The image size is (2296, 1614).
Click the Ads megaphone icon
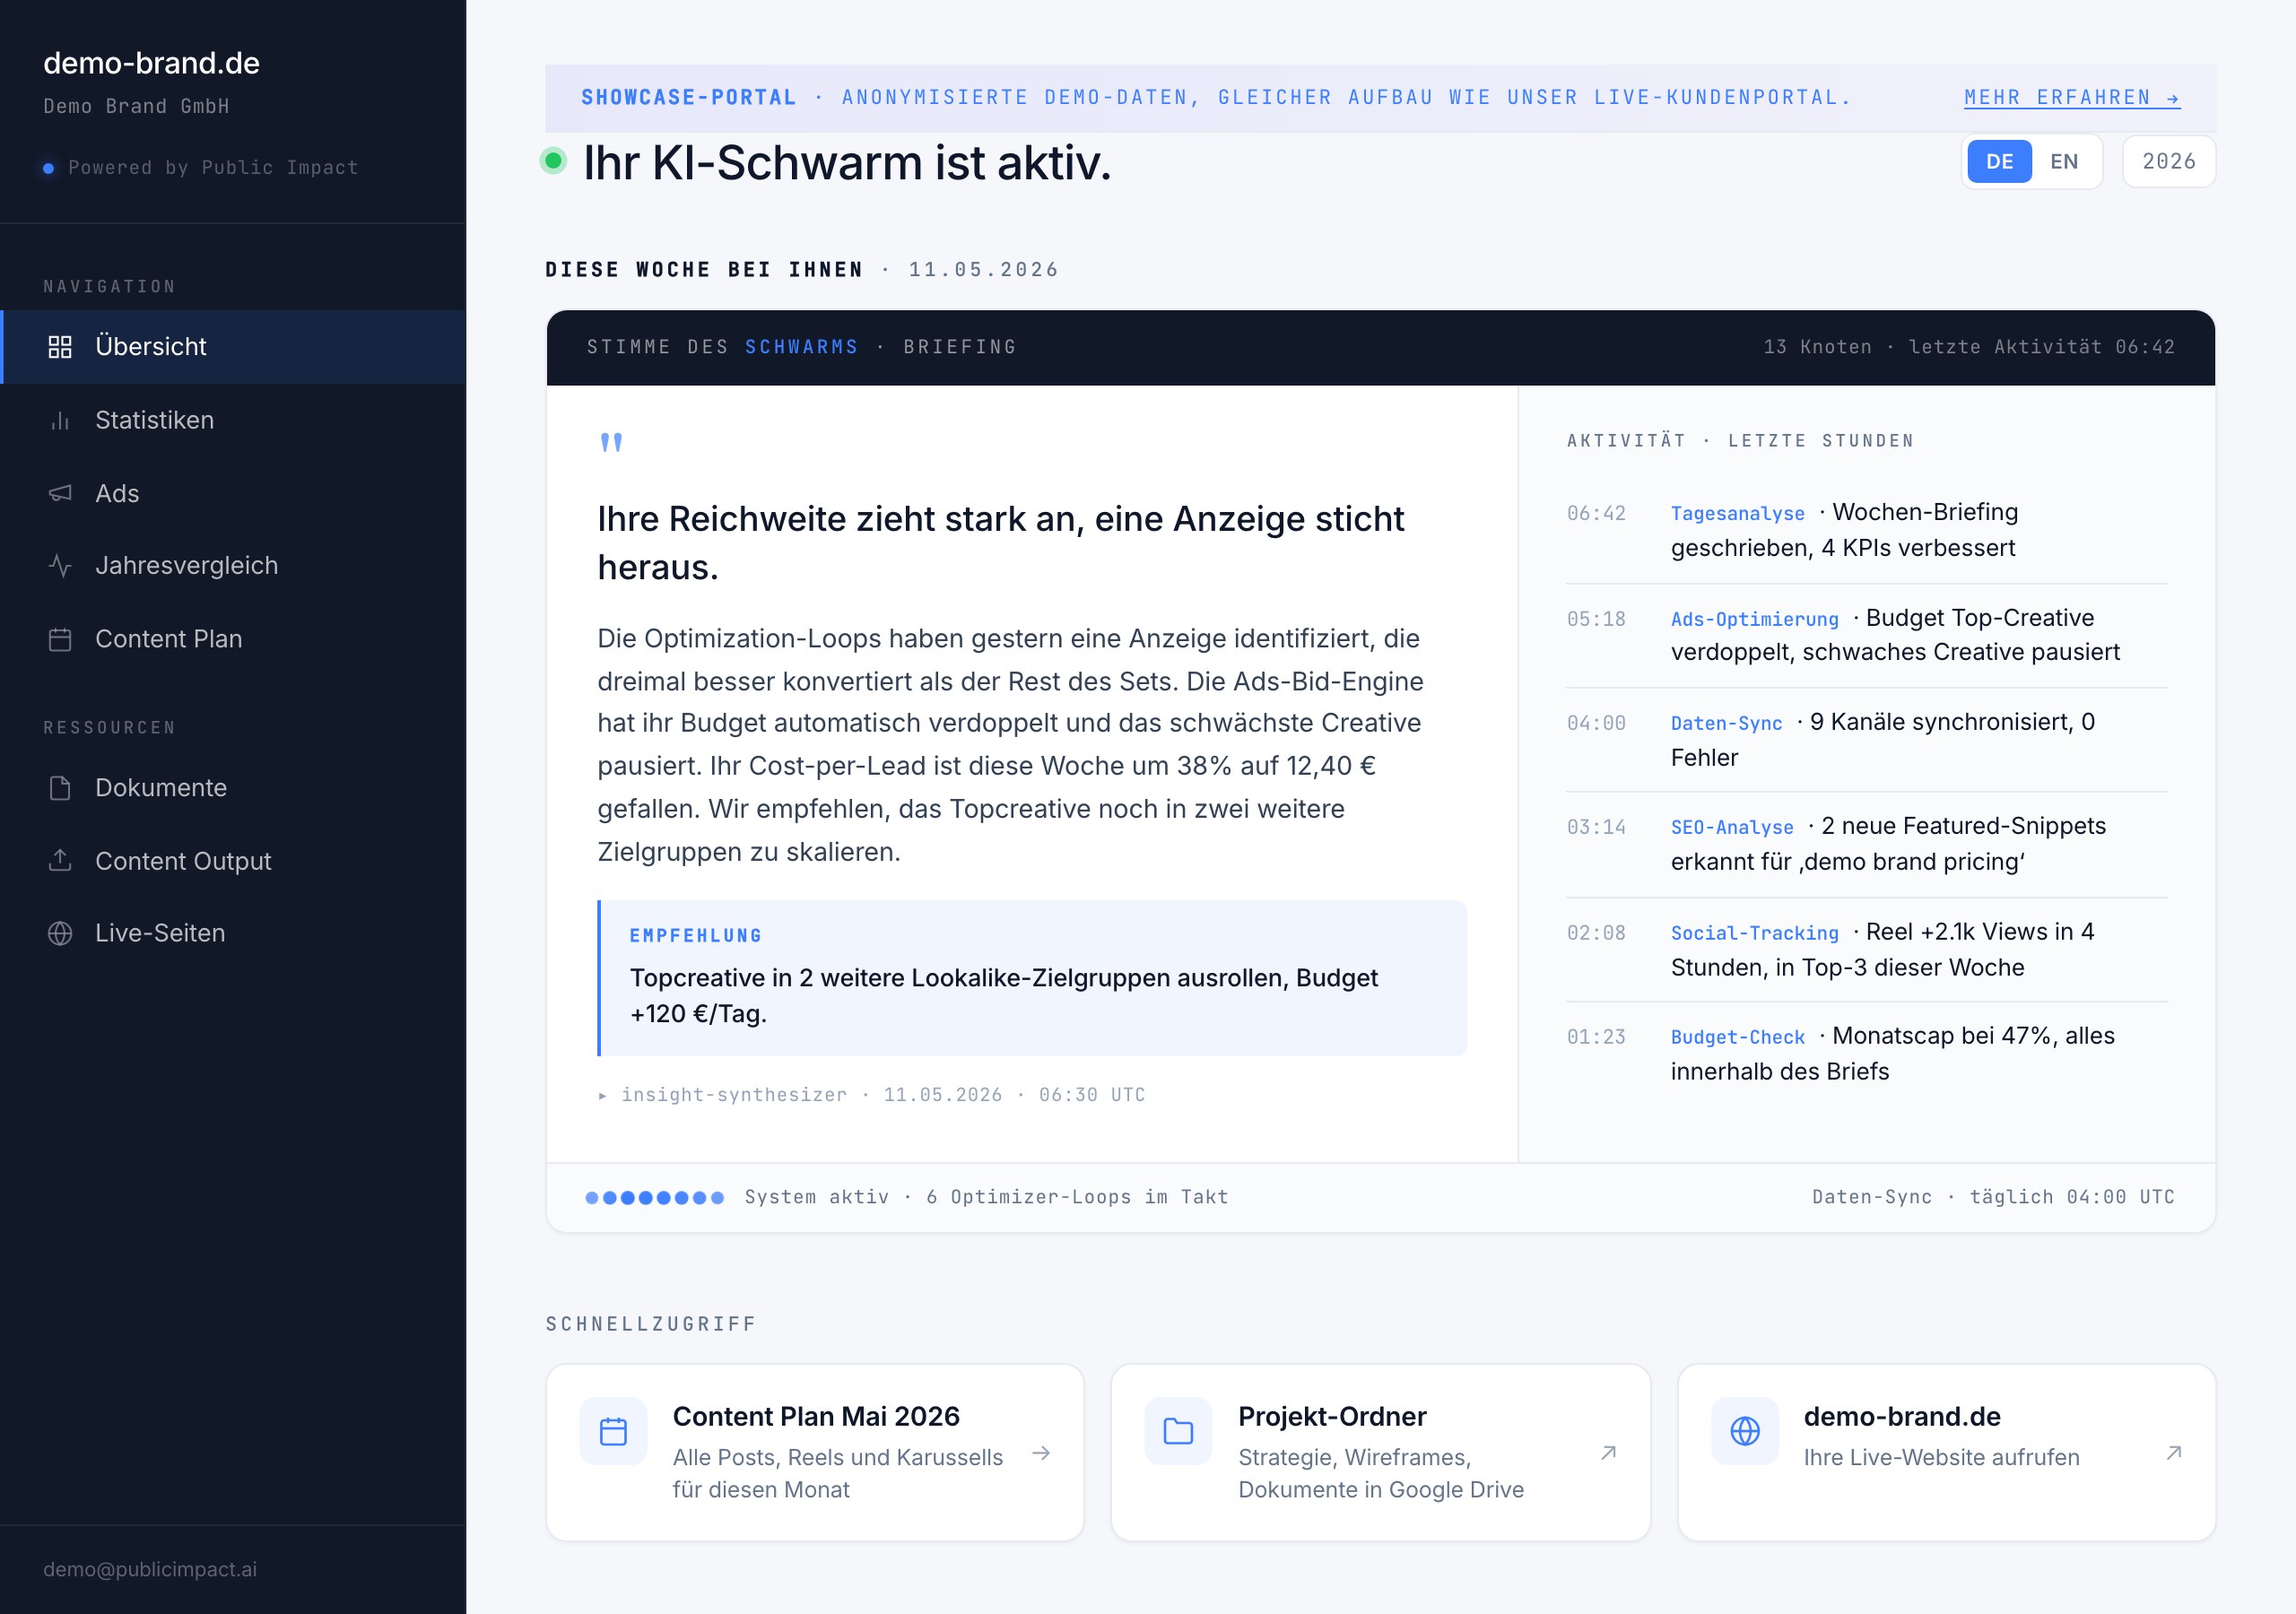click(60, 493)
